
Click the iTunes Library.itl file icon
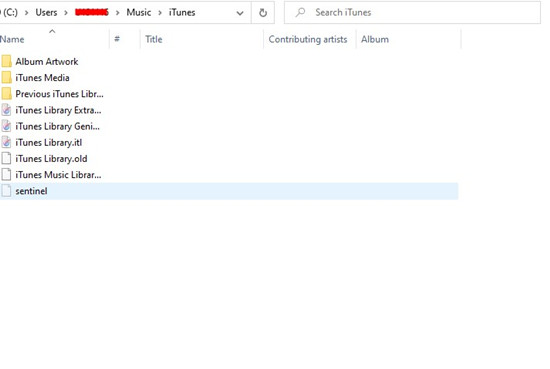(x=6, y=142)
